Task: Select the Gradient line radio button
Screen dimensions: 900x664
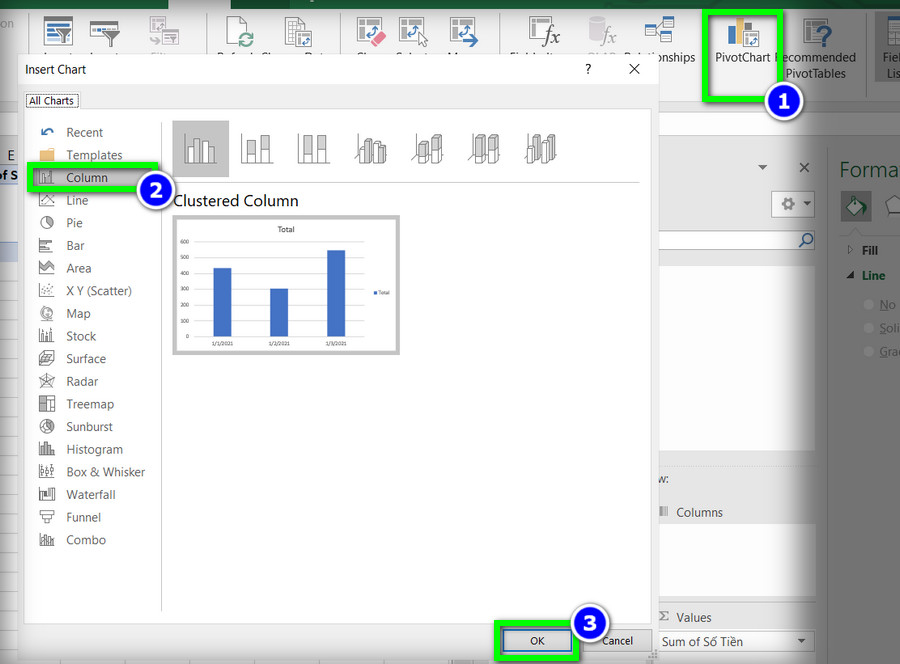Action: tap(869, 351)
